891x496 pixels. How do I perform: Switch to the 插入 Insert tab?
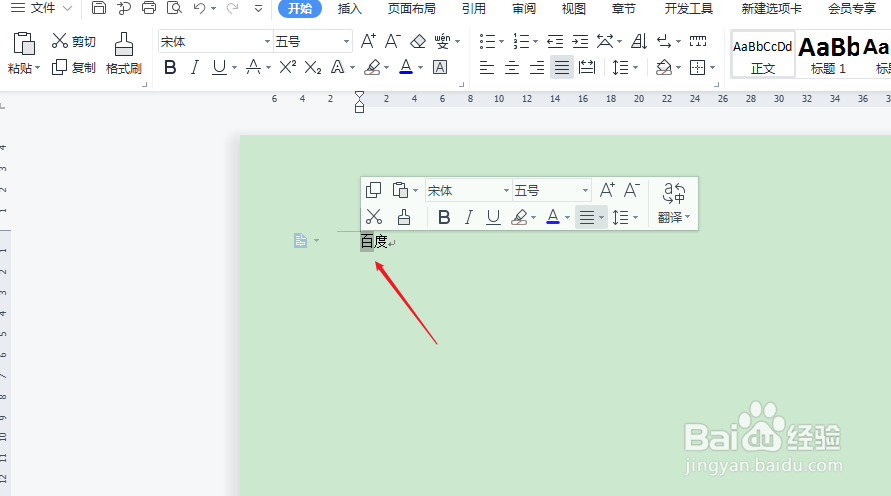point(349,9)
